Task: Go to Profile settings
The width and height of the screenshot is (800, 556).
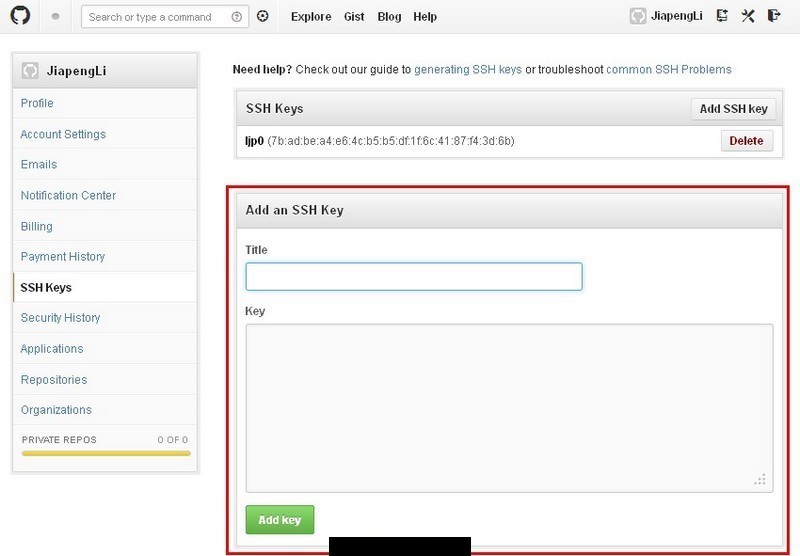Action: pos(105,103)
